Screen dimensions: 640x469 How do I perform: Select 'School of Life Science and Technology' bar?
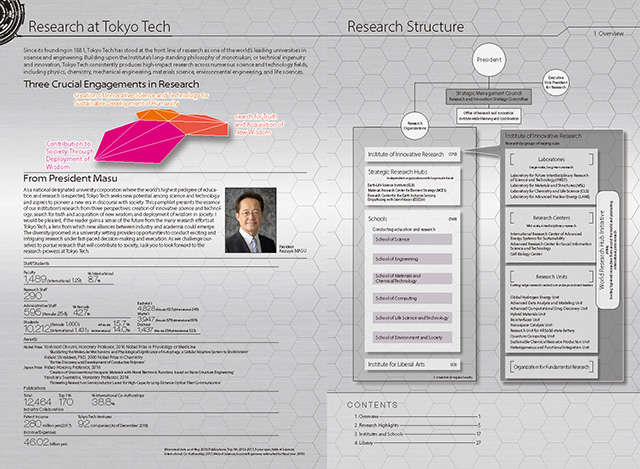(x=412, y=318)
